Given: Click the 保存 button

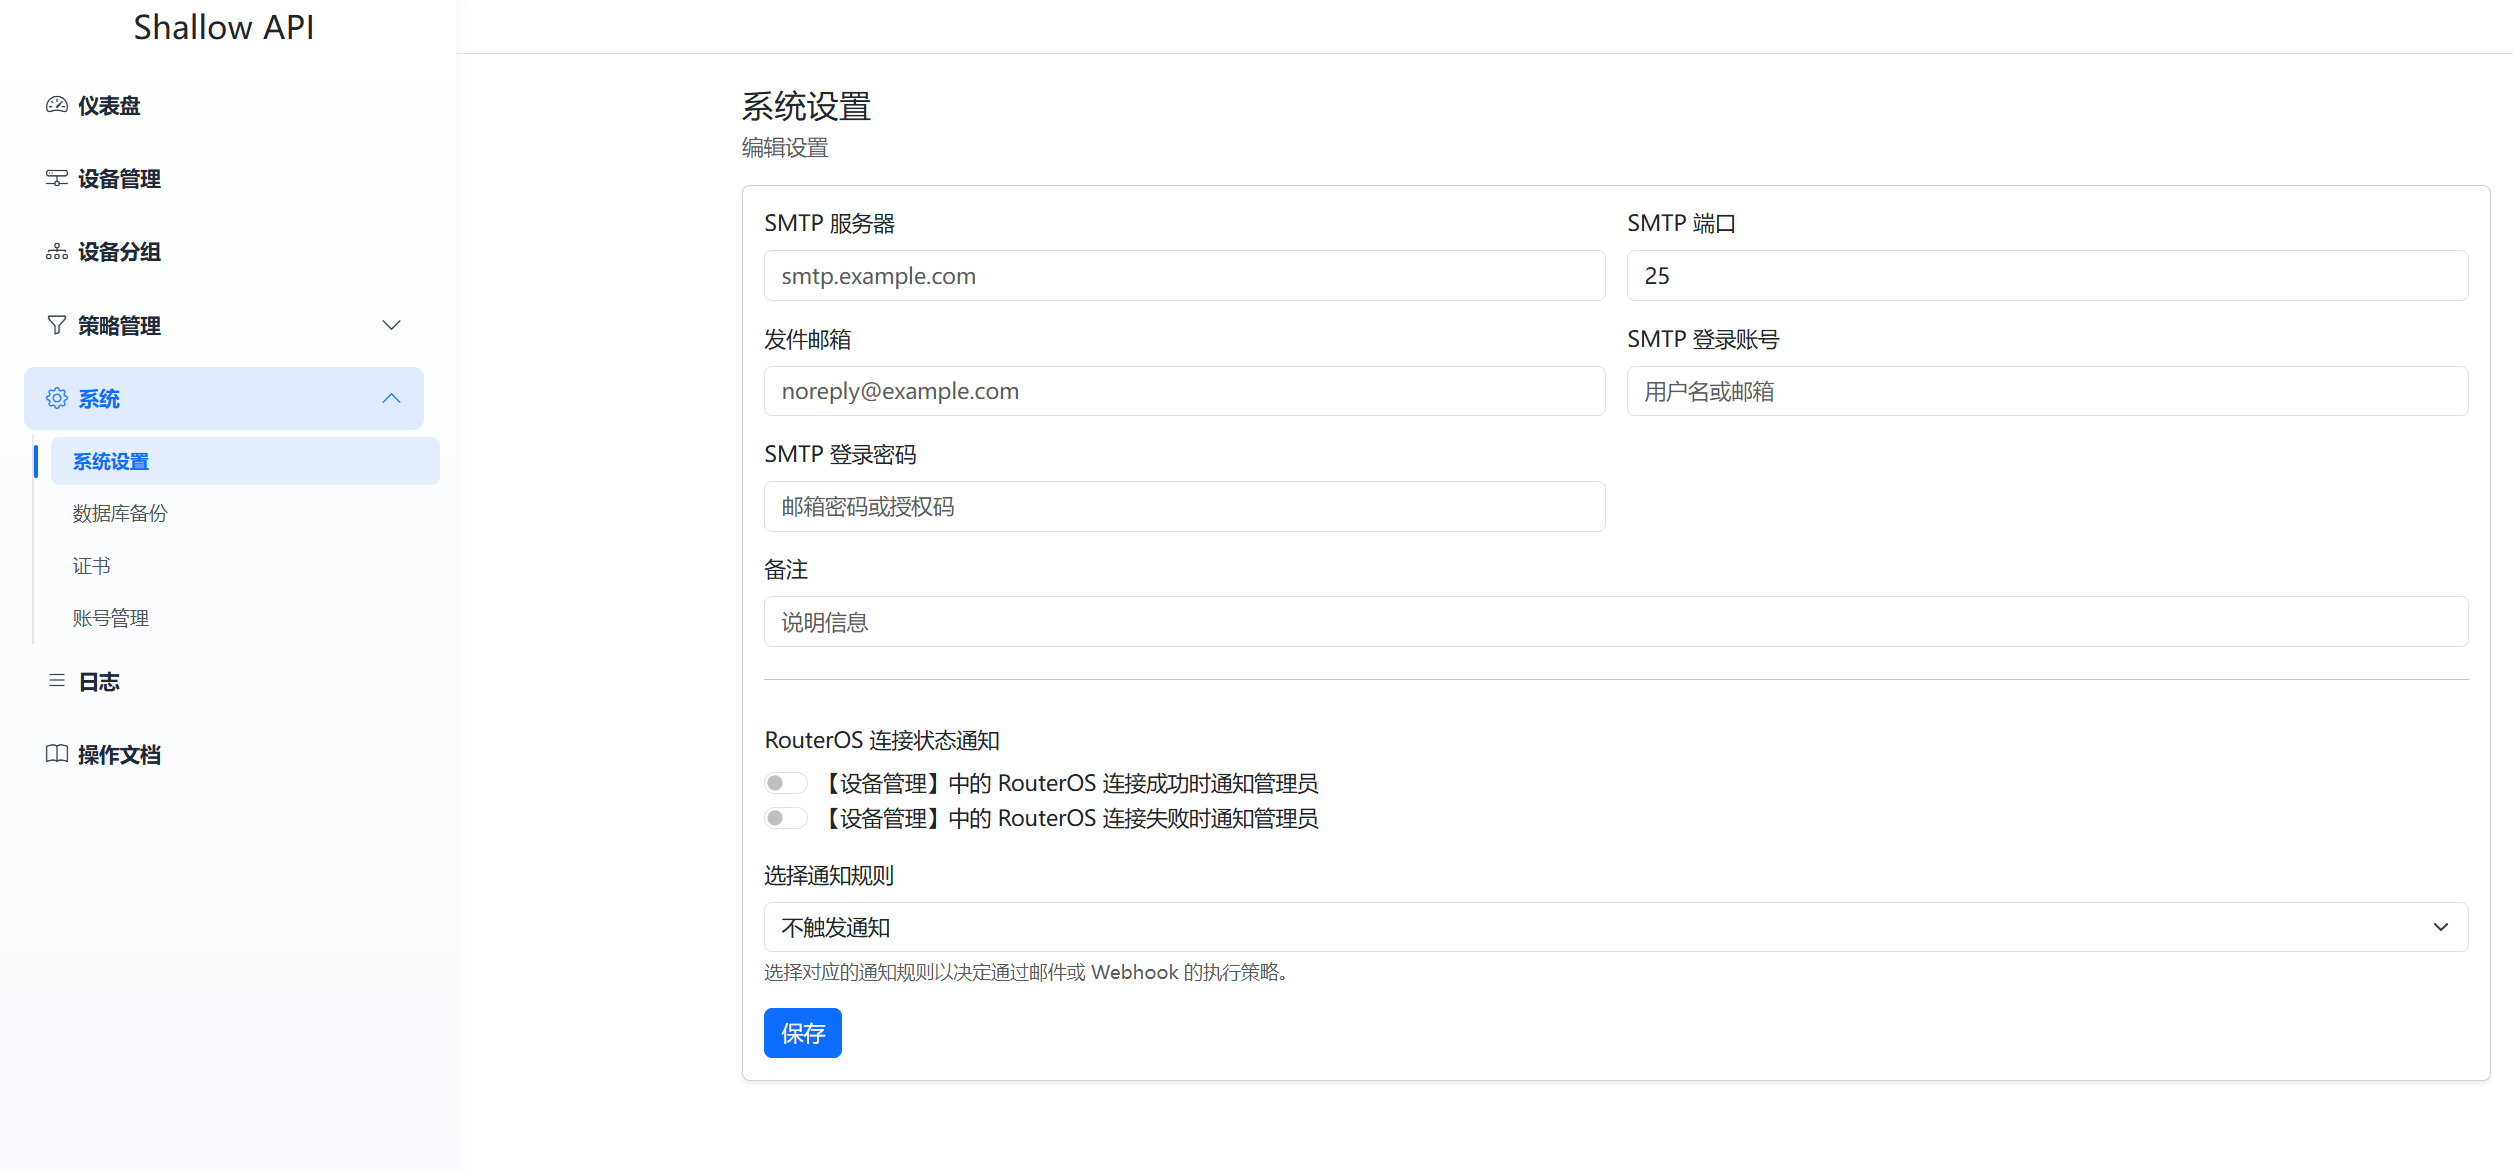Looking at the screenshot, I should point(802,1033).
